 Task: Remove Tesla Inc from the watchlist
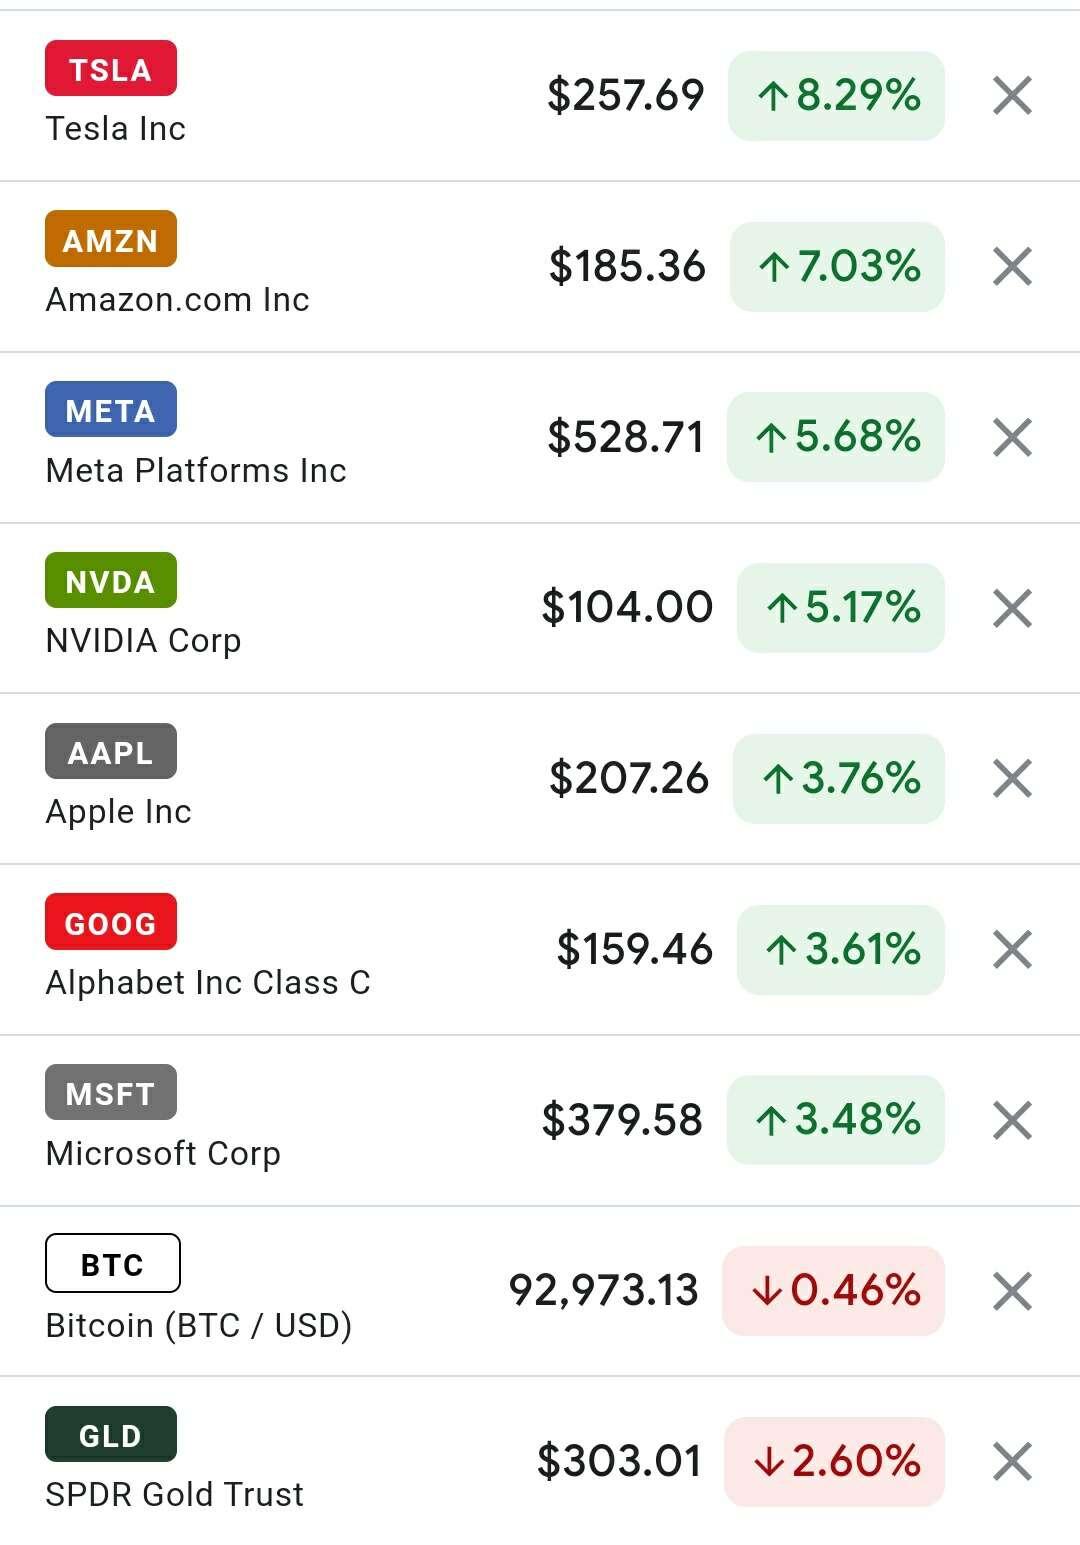coord(1012,96)
